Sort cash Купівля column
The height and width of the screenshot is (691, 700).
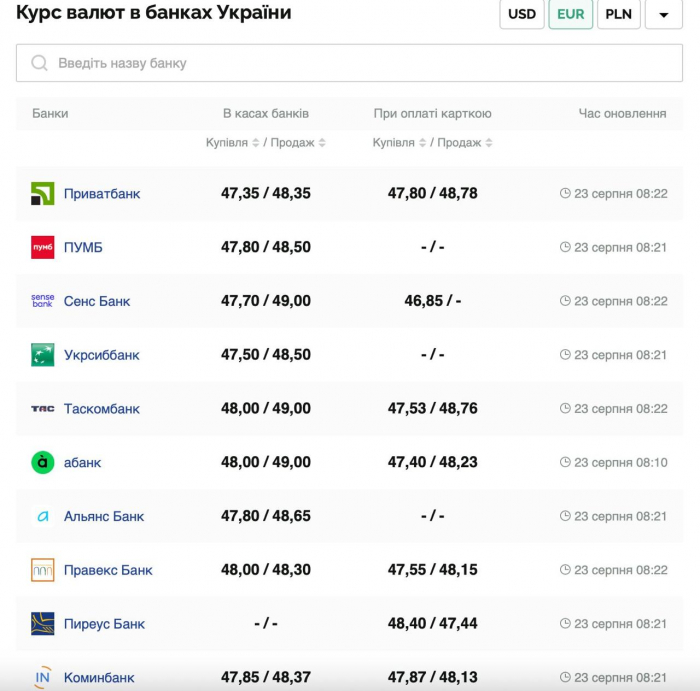coord(255,143)
